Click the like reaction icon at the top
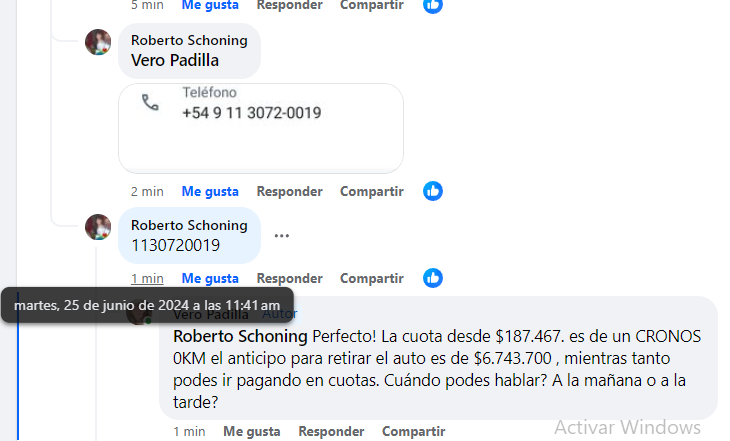The height and width of the screenshot is (441, 730). pos(433,5)
